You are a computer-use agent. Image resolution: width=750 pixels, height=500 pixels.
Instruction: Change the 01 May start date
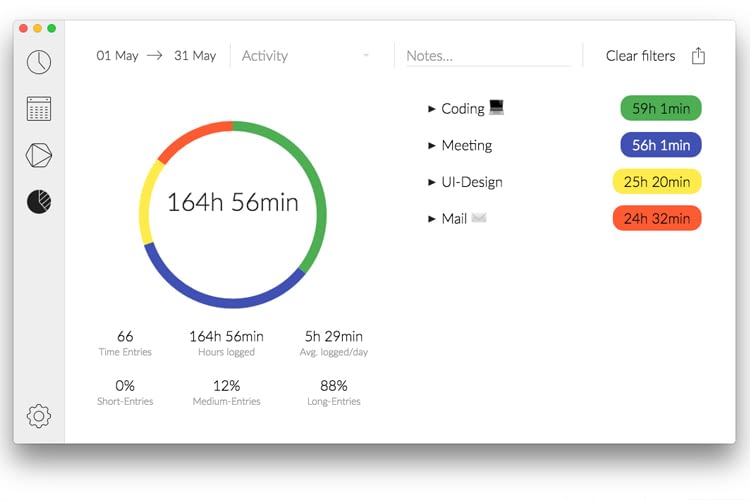pyautogui.click(x=117, y=56)
